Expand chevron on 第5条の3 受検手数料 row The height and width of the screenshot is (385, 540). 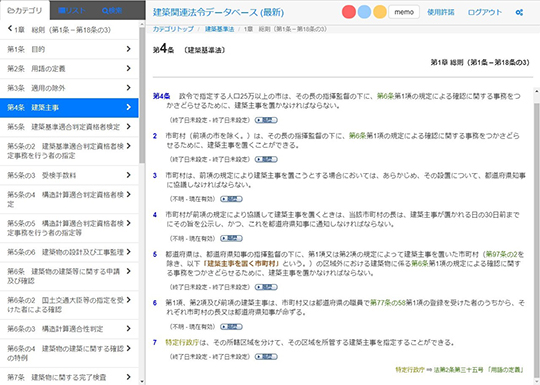point(128,175)
